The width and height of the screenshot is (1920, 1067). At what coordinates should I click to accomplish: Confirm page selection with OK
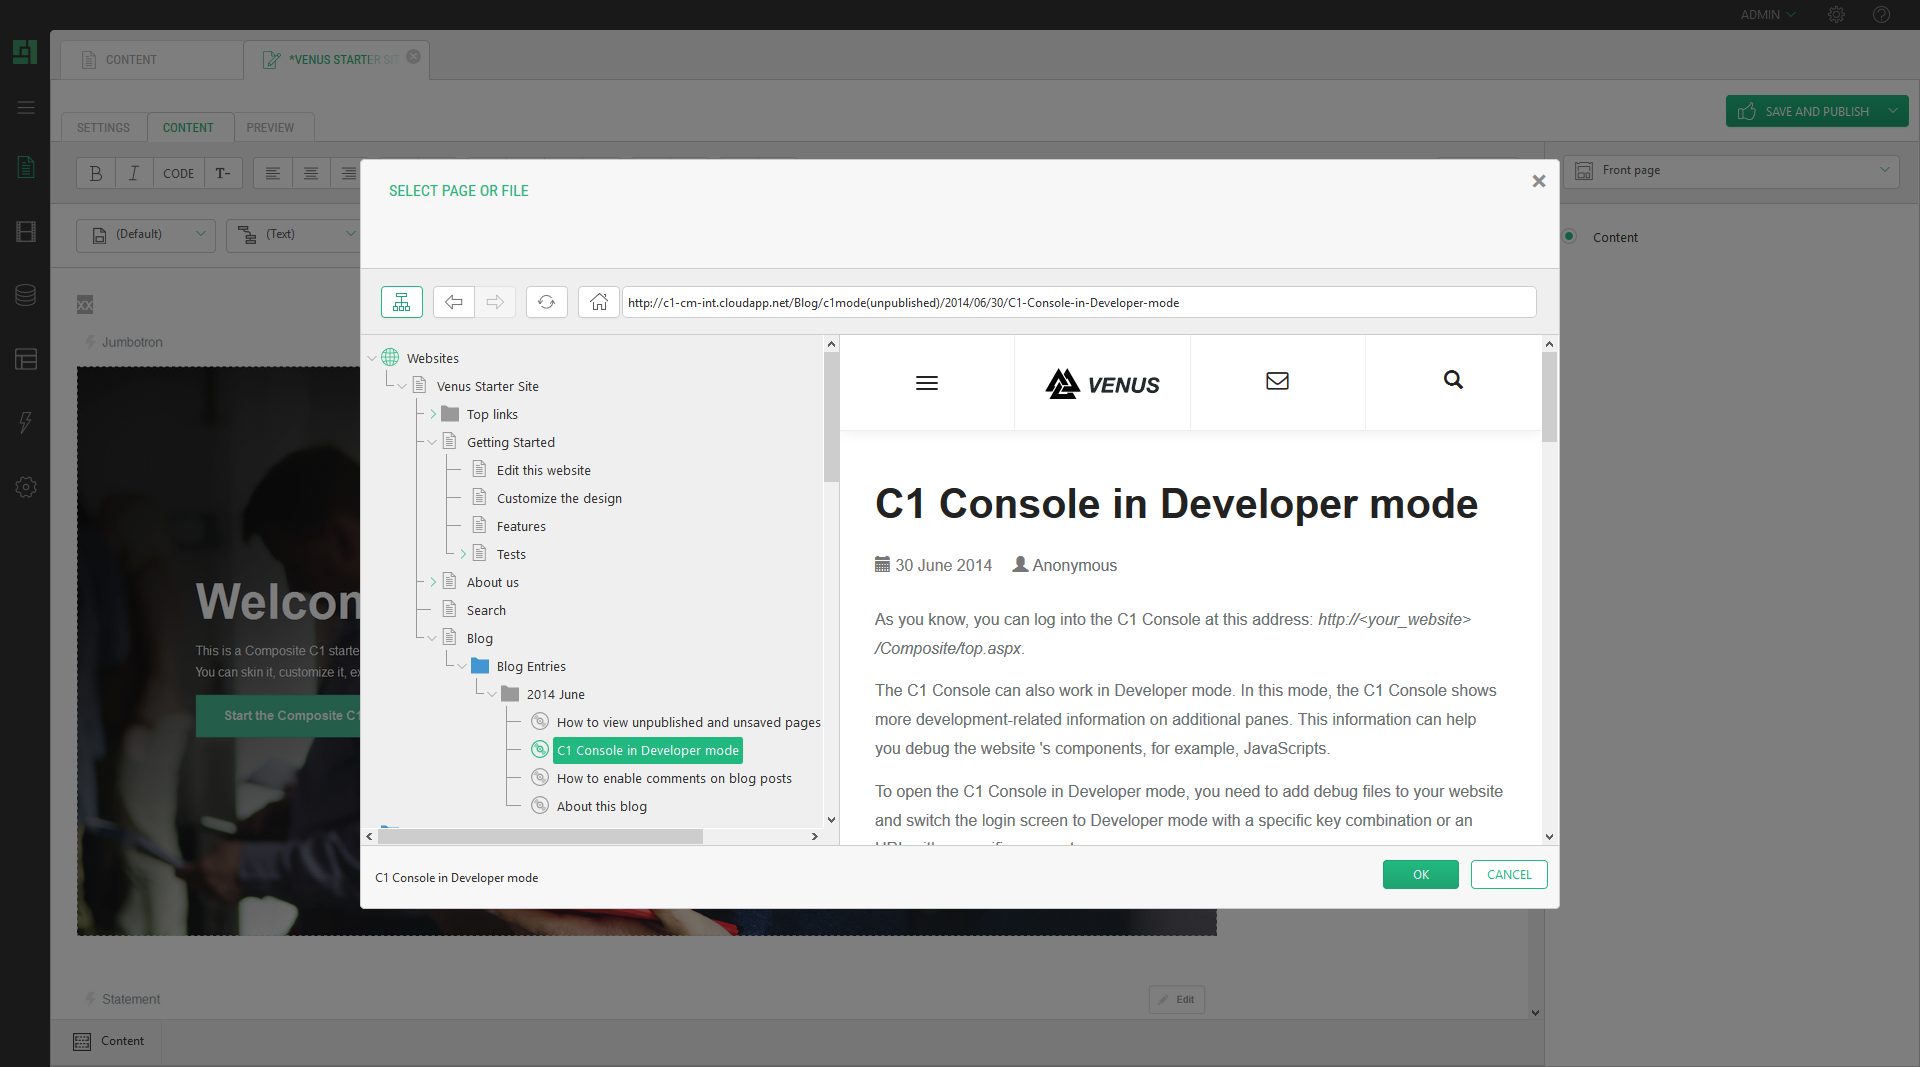(1420, 874)
